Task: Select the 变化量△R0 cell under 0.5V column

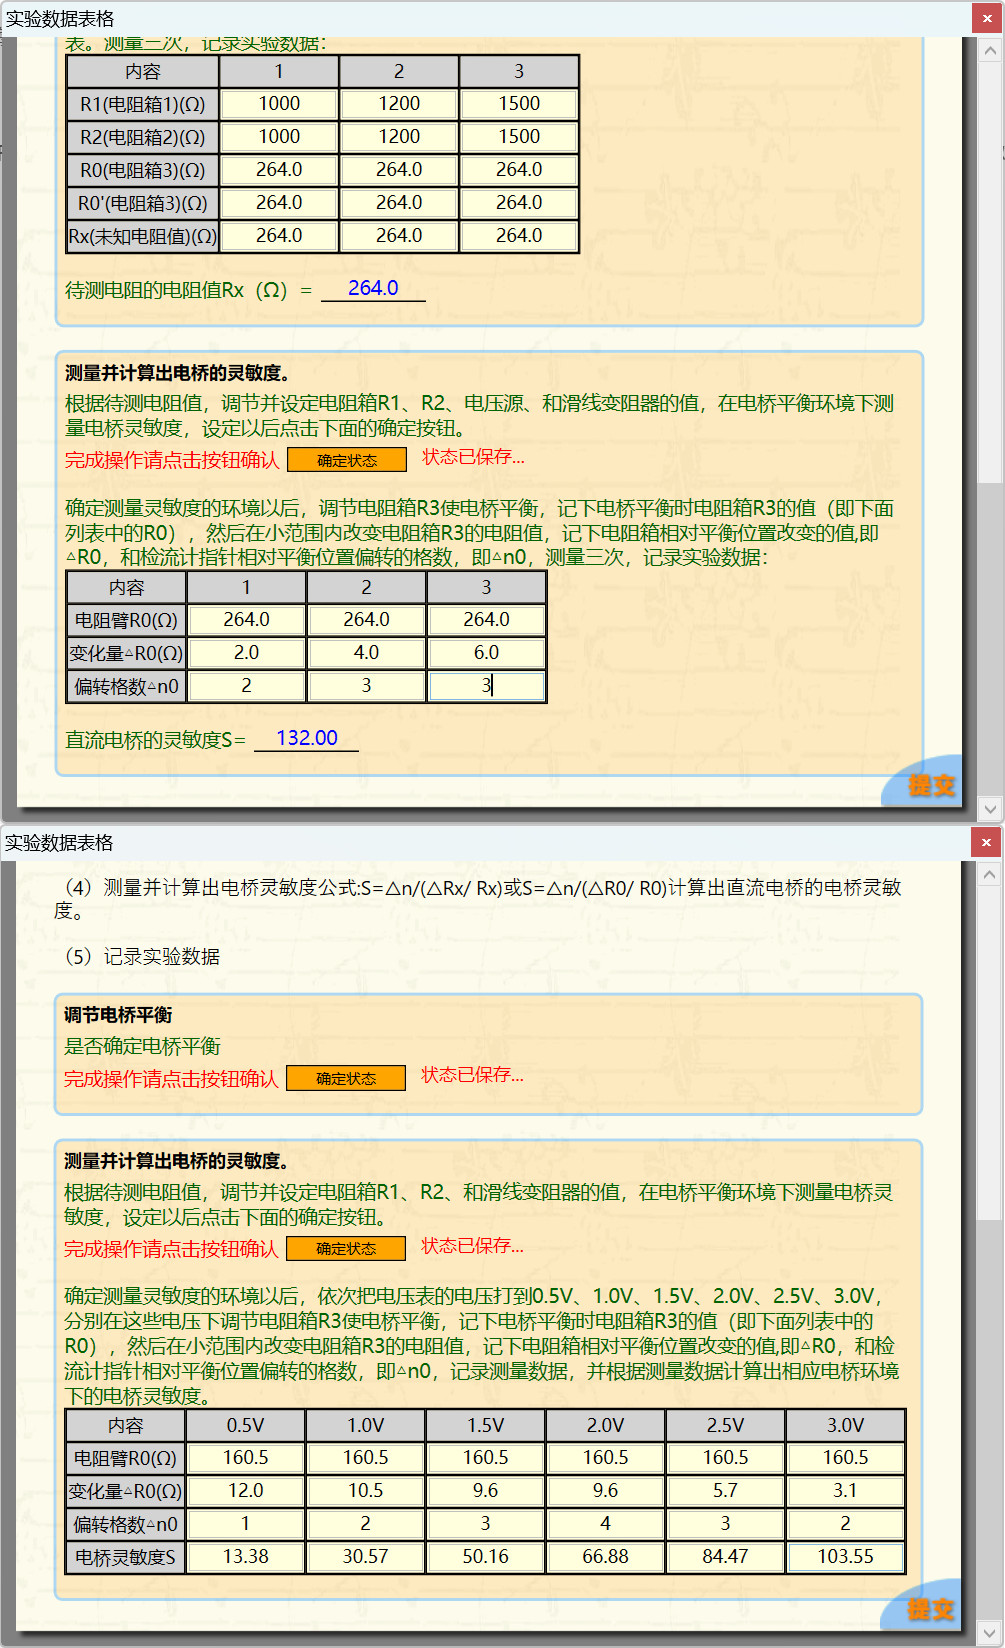Action: (x=245, y=1491)
